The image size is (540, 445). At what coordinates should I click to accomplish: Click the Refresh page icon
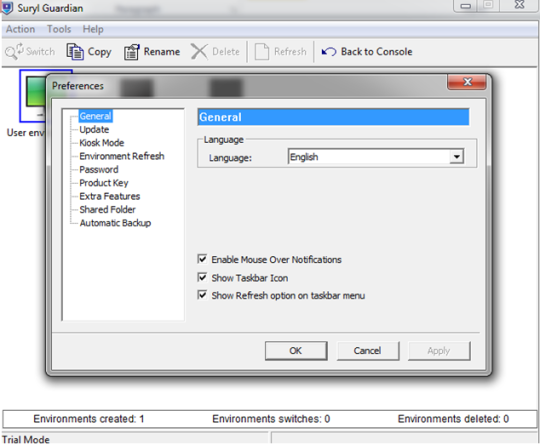(x=262, y=52)
